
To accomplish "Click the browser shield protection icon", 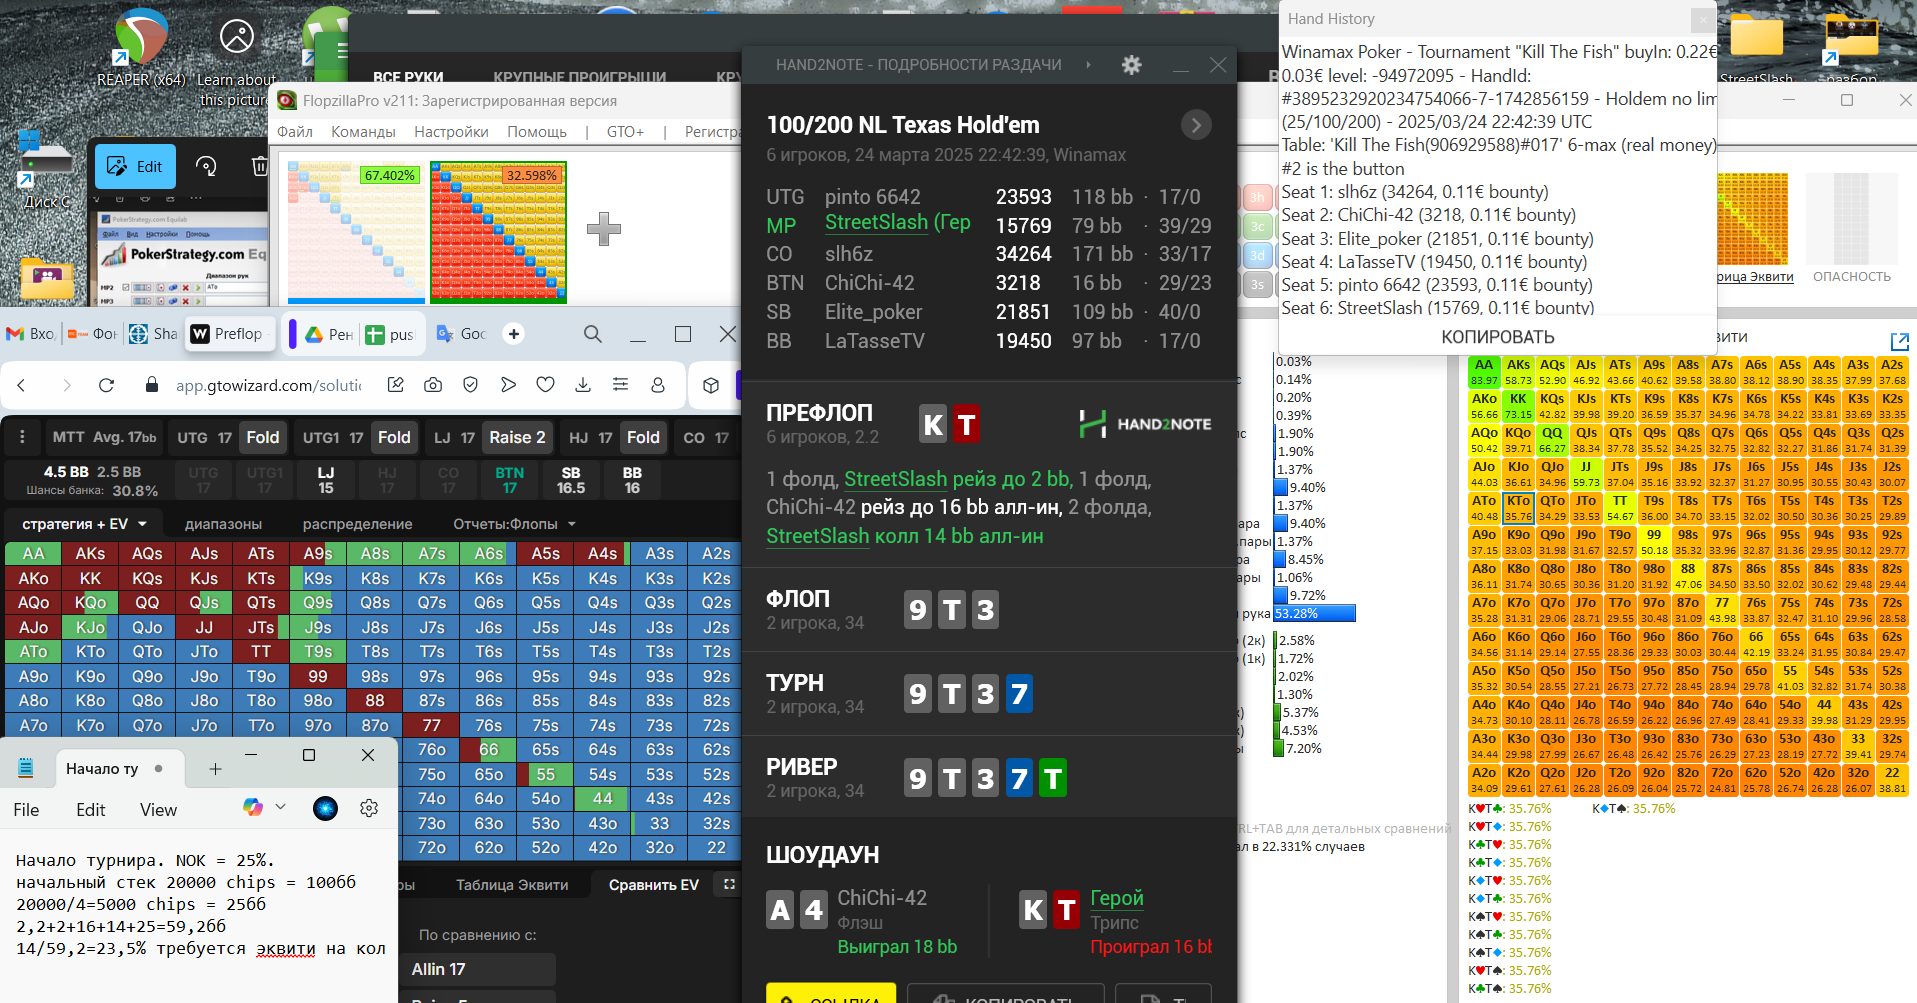I will click(470, 385).
